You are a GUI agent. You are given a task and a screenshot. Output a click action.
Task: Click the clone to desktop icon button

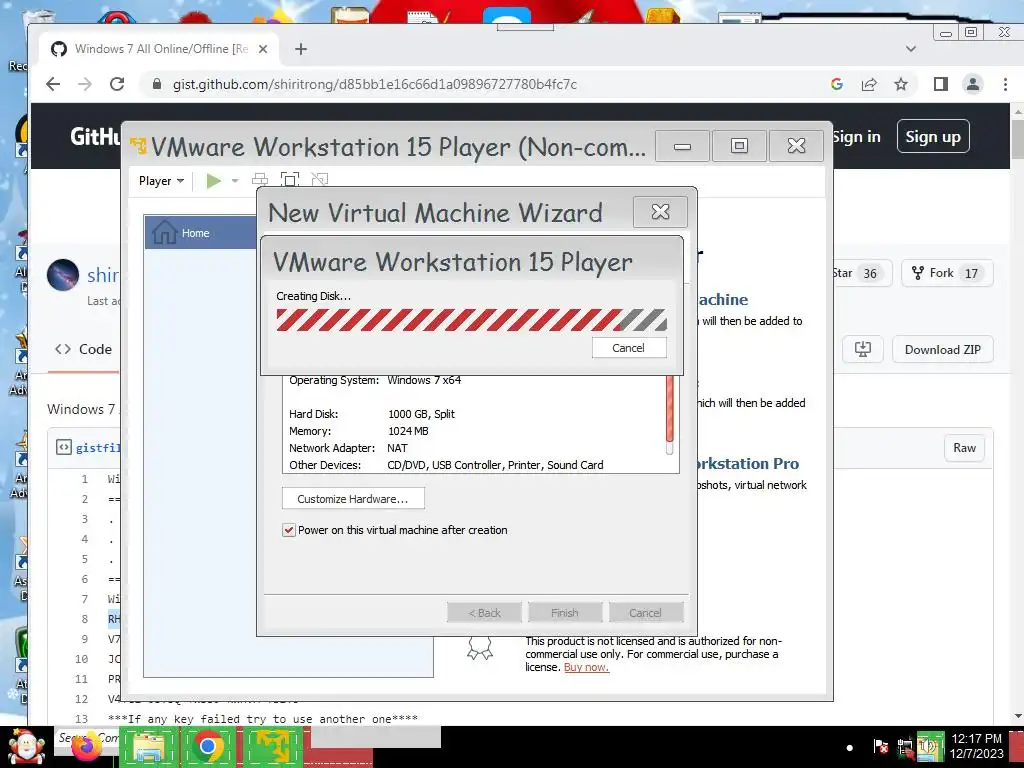(x=863, y=349)
